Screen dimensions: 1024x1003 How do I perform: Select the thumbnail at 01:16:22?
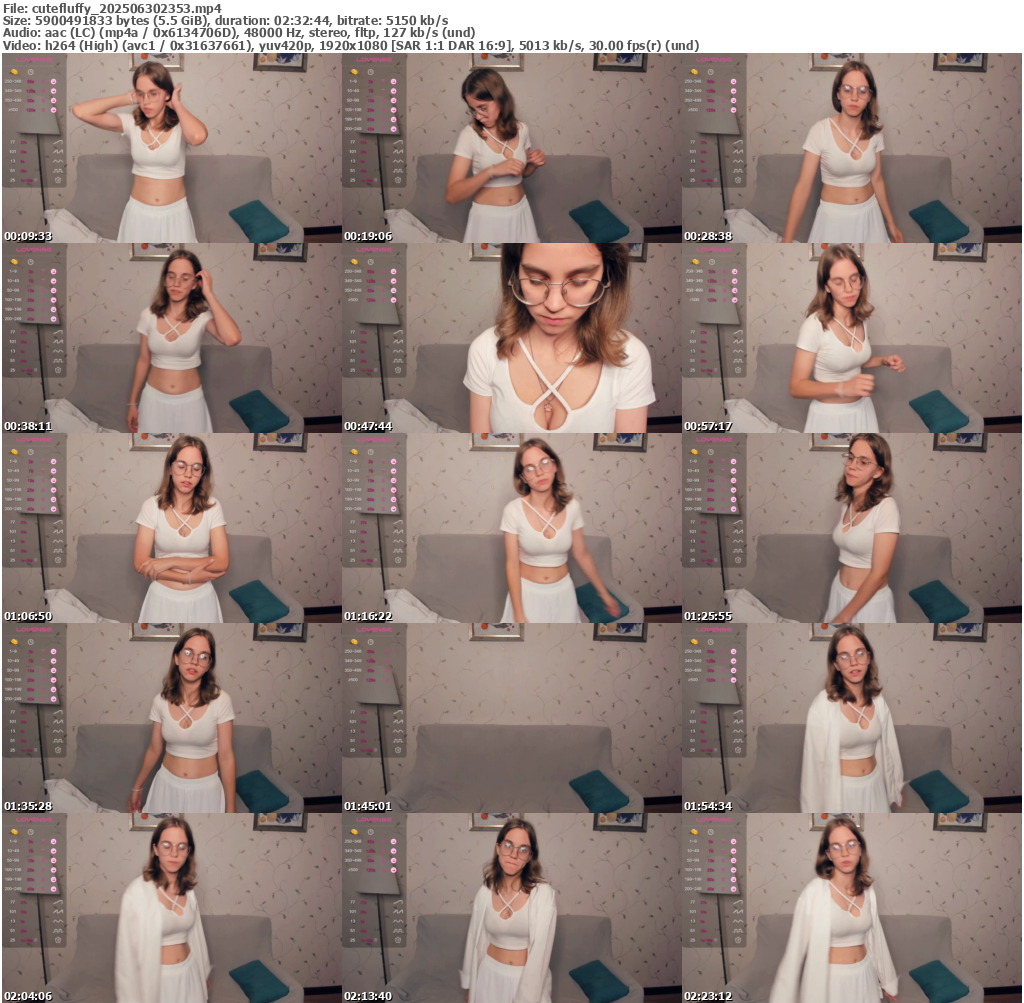[x=511, y=528]
